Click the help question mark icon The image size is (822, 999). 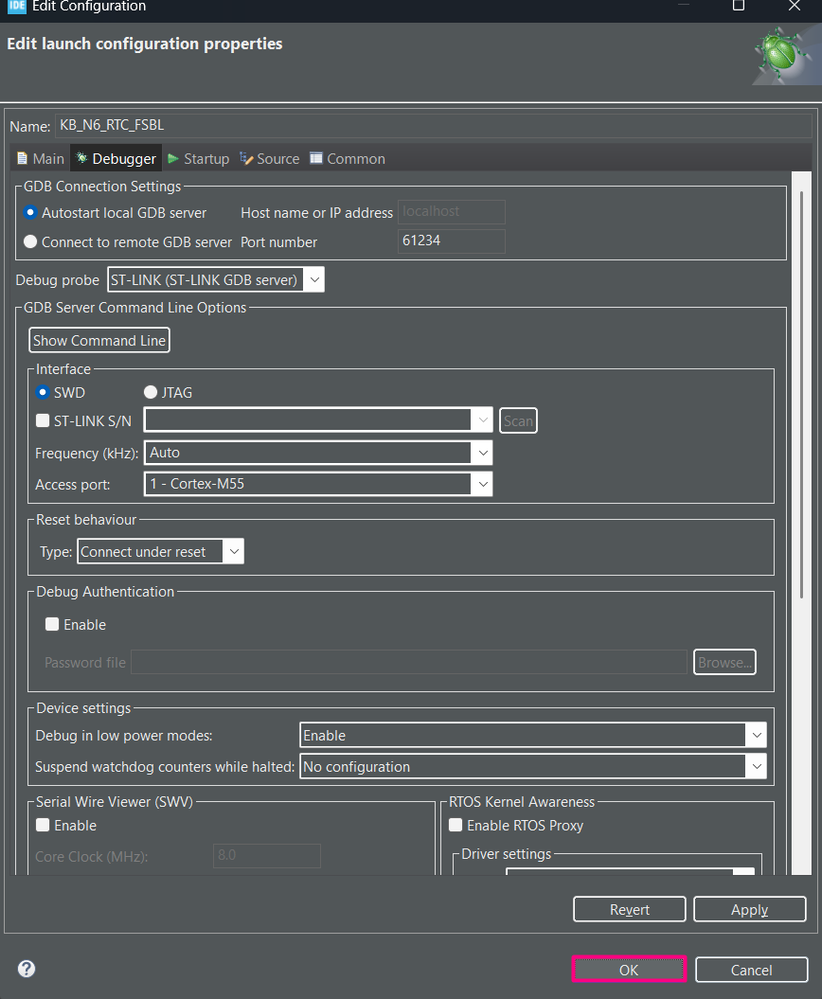tap(26, 969)
